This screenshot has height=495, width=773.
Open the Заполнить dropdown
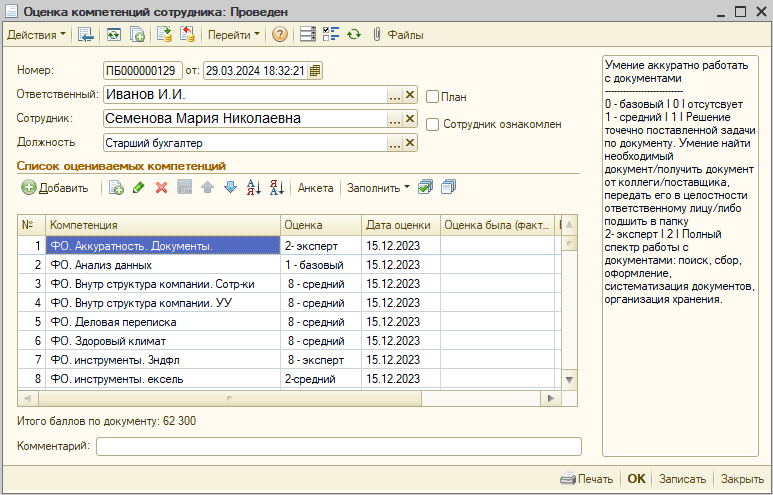coord(378,188)
